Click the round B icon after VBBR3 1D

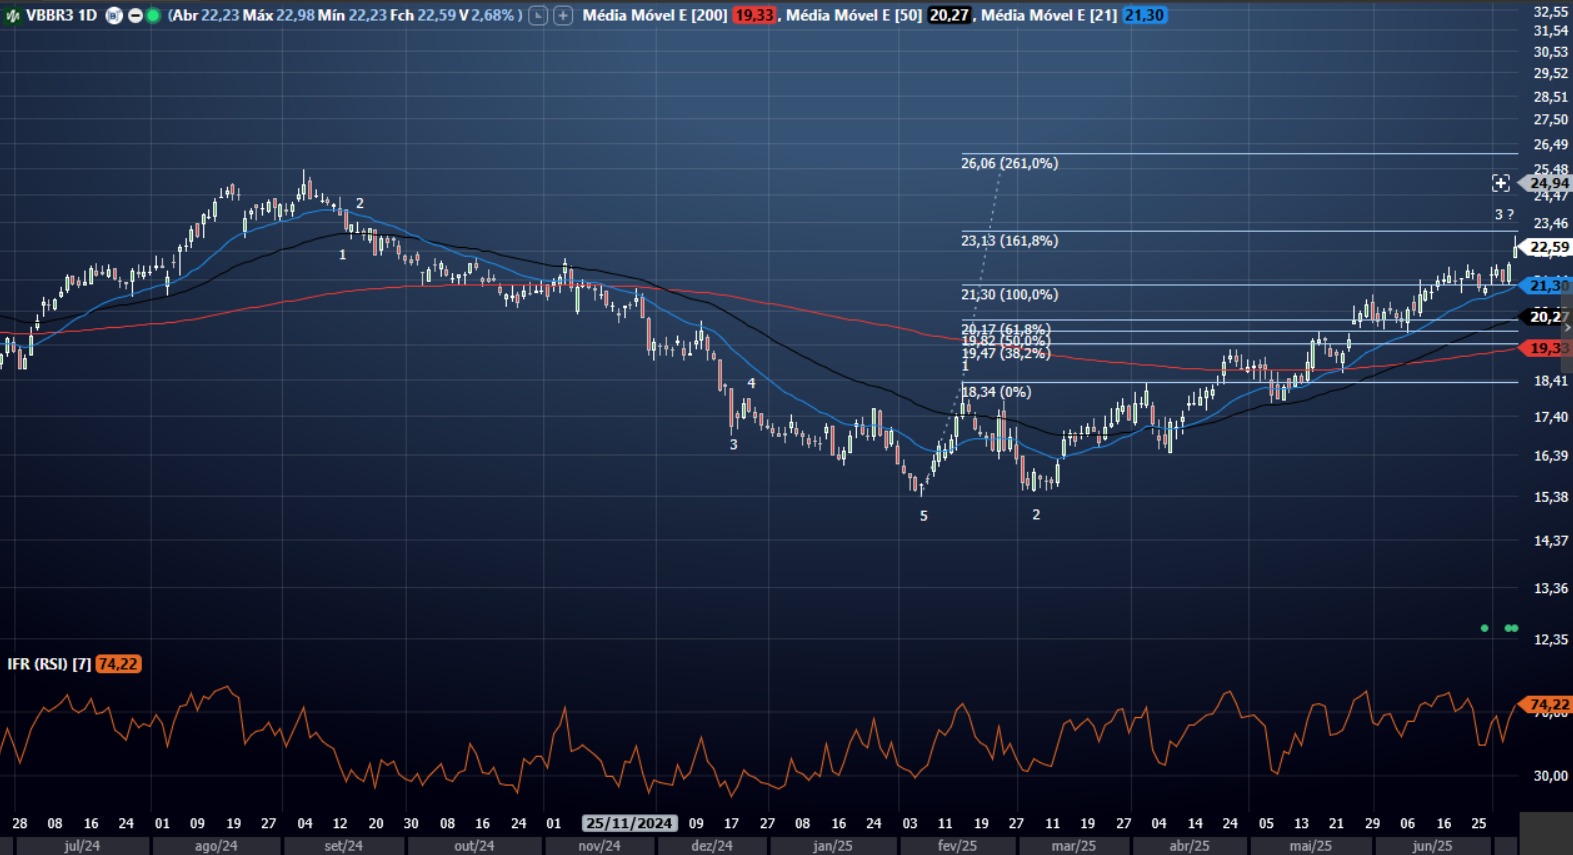[114, 15]
